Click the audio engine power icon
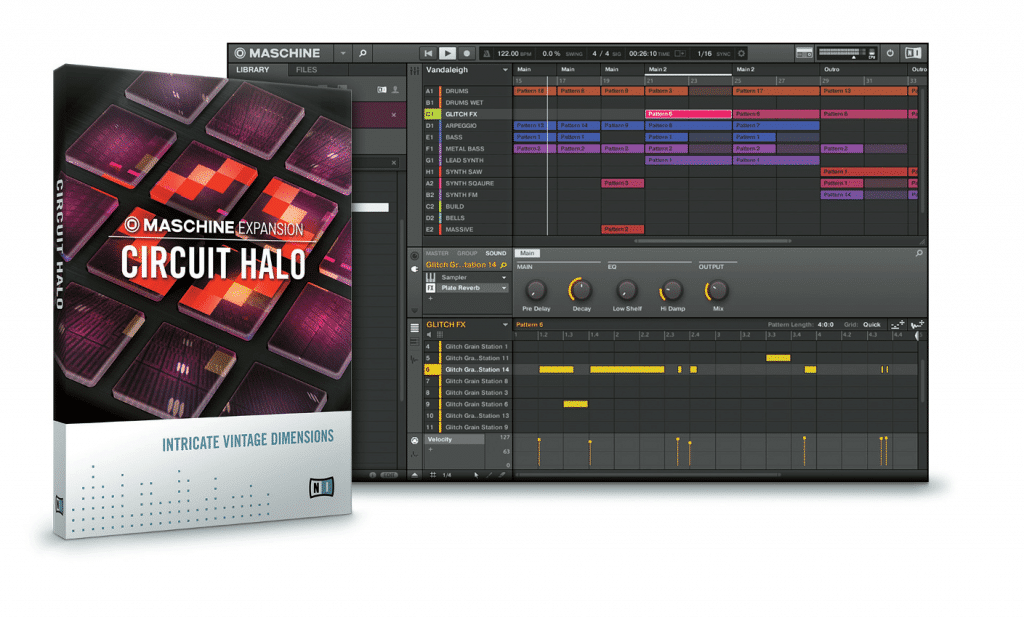The height and width of the screenshot is (618, 1024). click(x=890, y=53)
